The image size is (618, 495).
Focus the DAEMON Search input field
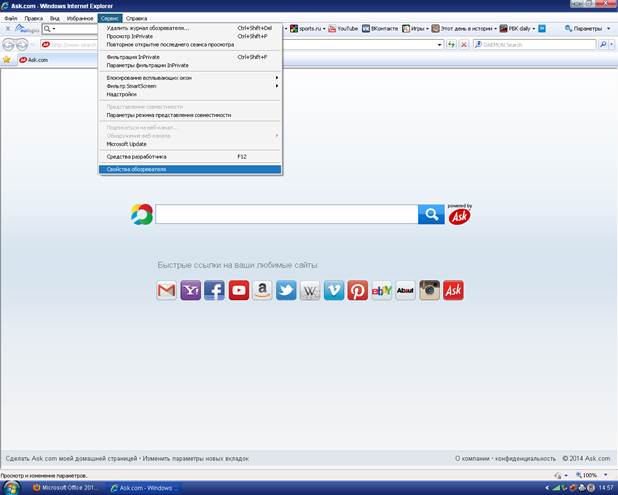coord(535,45)
